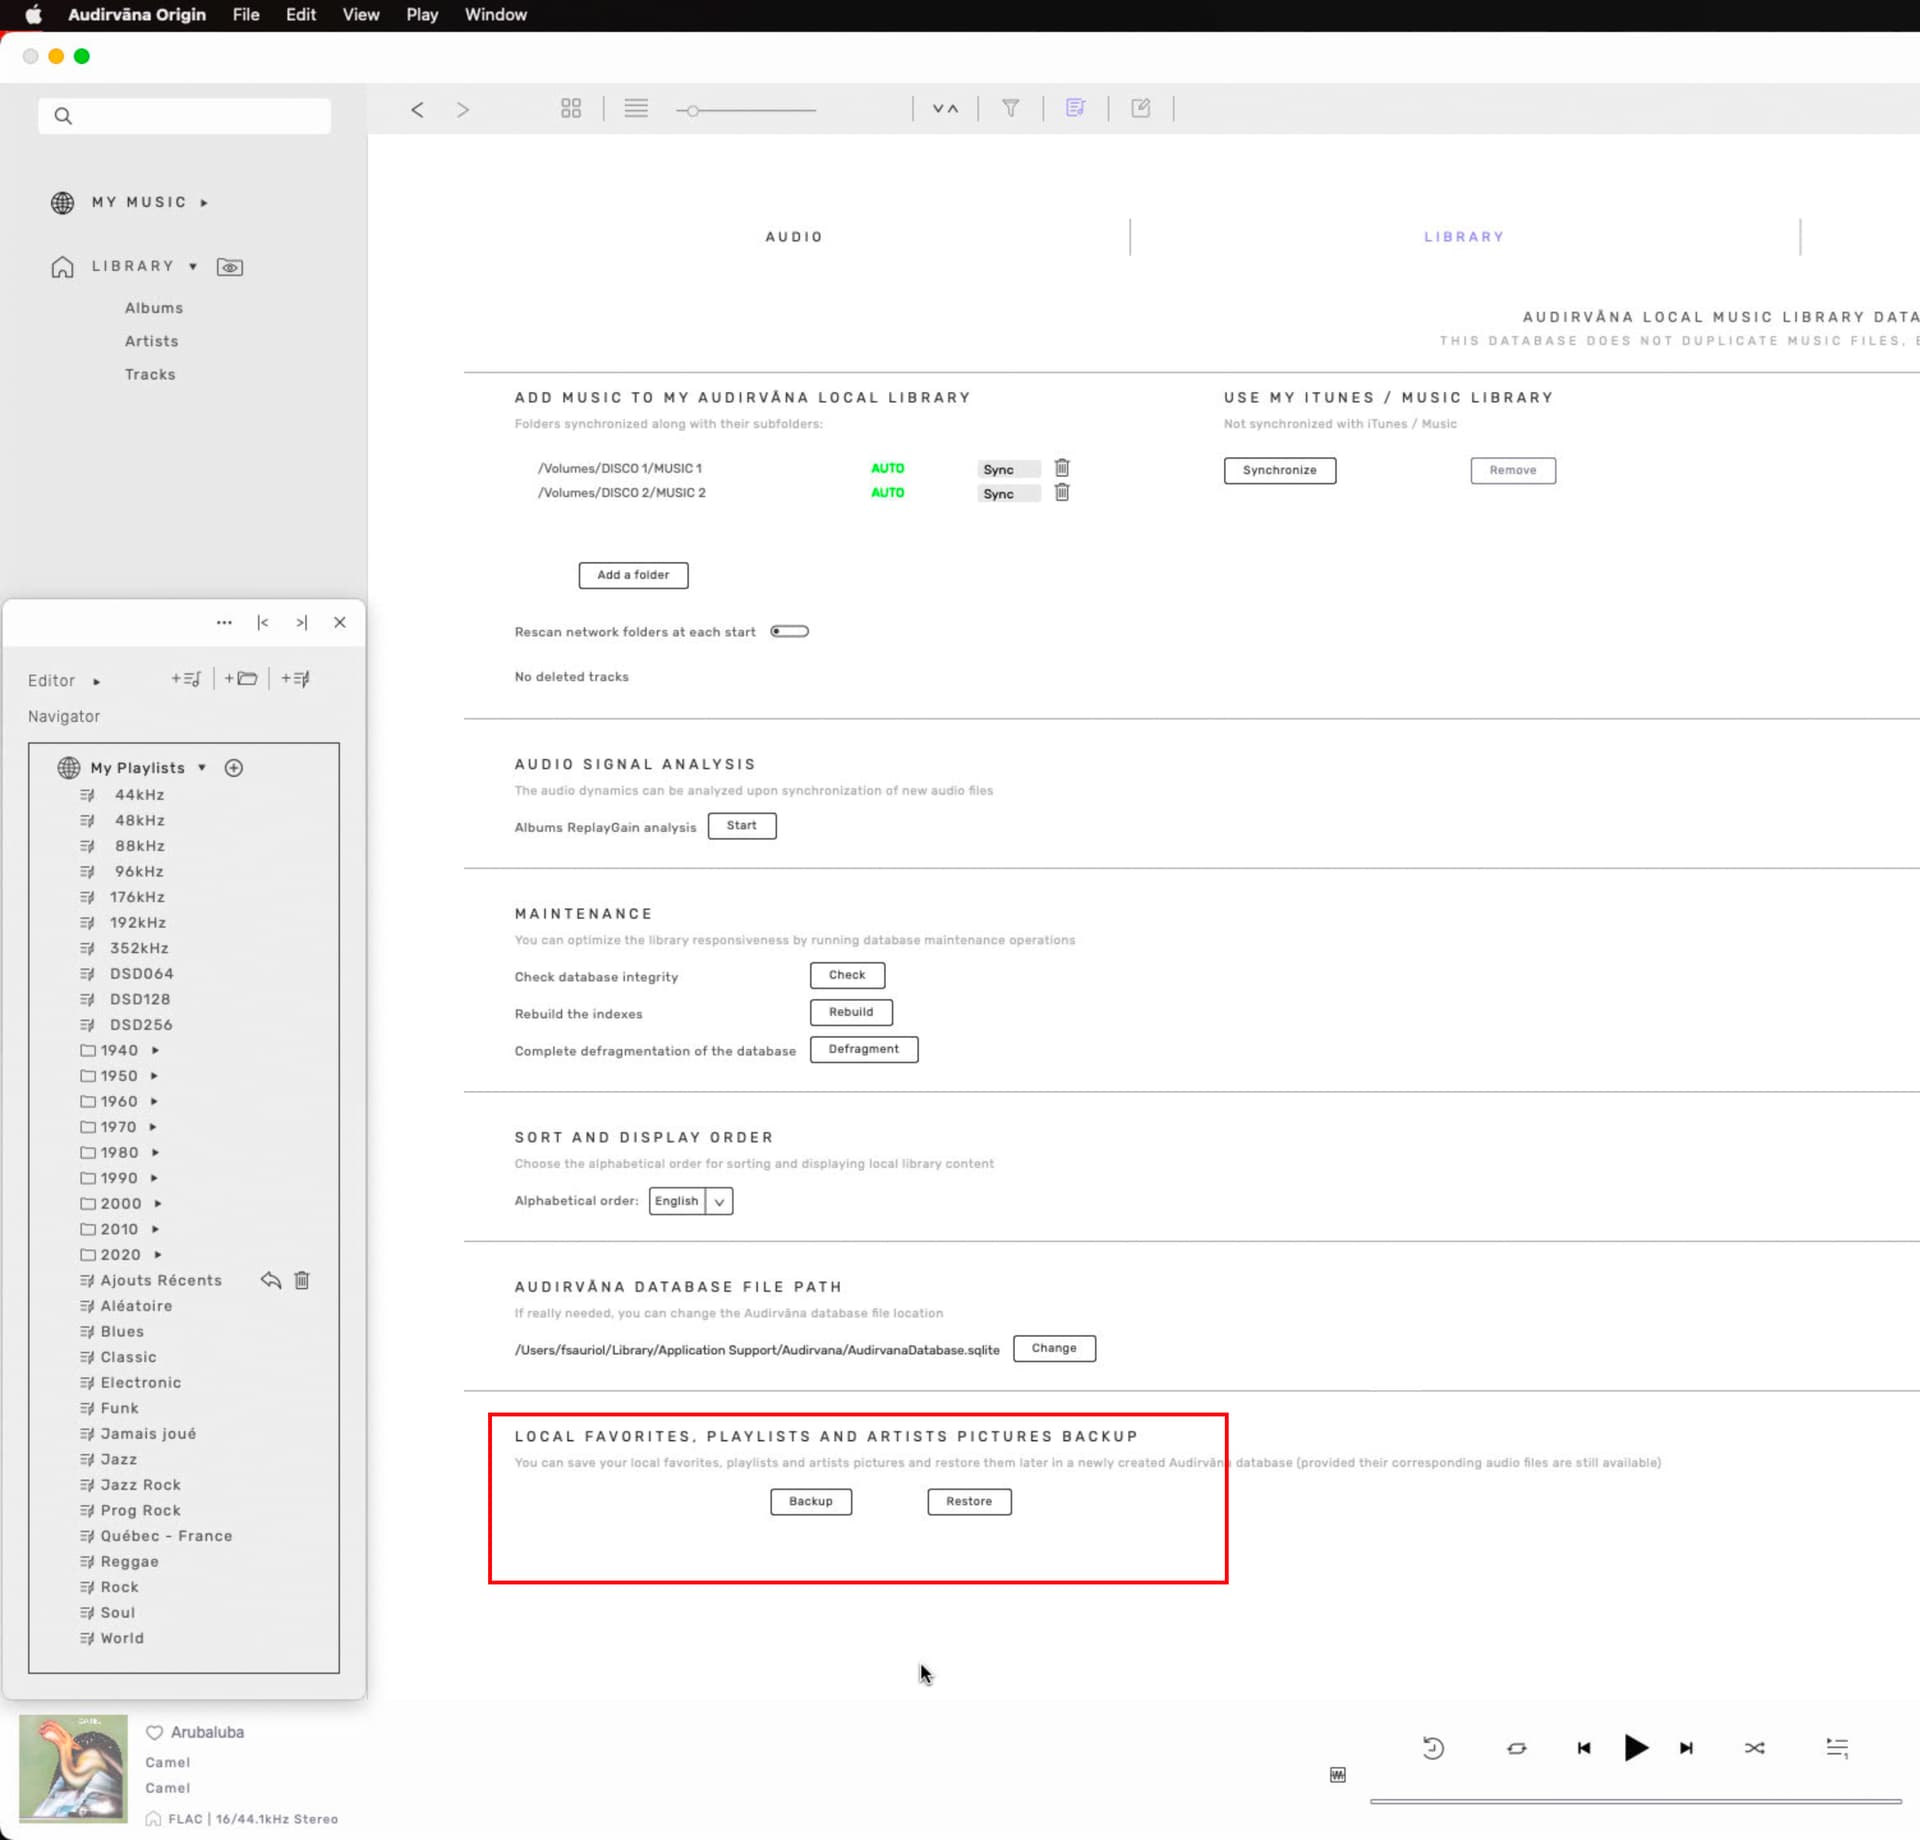Open the play queue icon
The image size is (1920, 1840).
(1837, 1748)
